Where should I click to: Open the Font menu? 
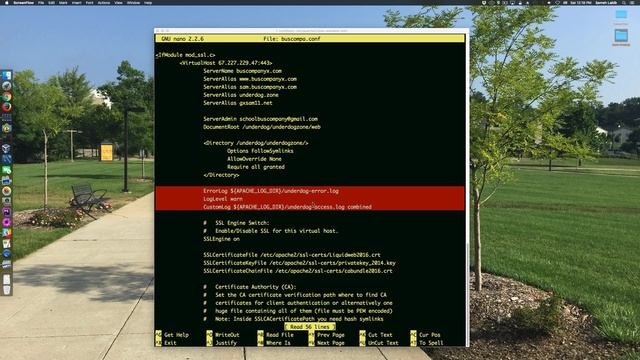point(89,2)
